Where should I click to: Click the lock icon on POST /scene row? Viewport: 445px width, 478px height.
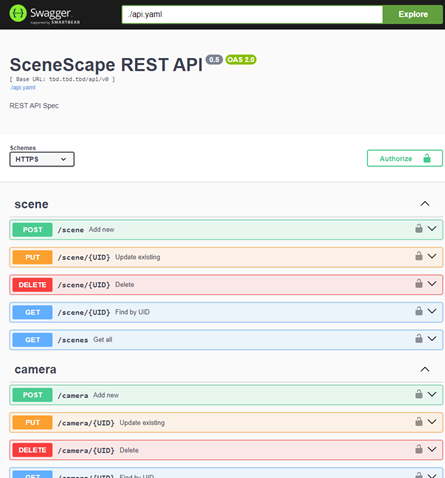[x=419, y=229]
